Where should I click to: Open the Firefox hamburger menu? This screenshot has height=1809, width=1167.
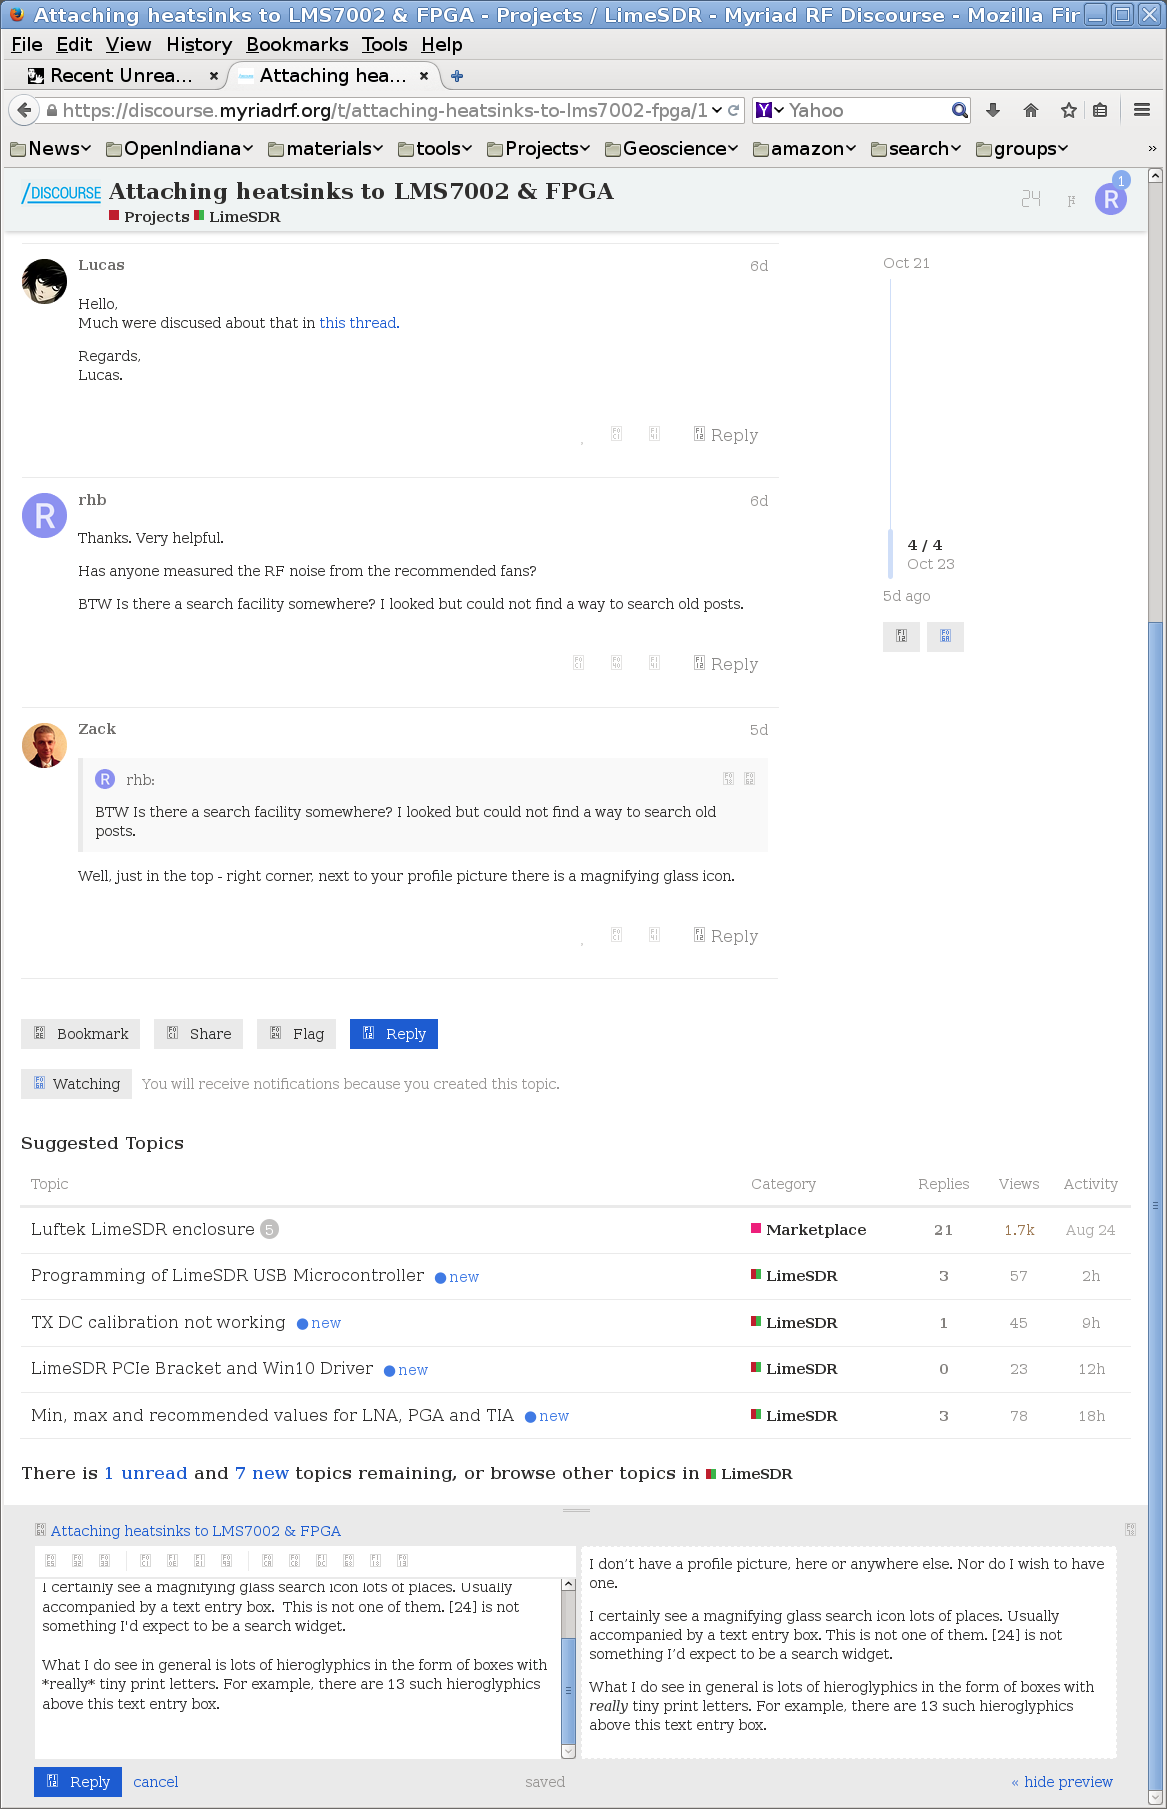(1142, 110)
